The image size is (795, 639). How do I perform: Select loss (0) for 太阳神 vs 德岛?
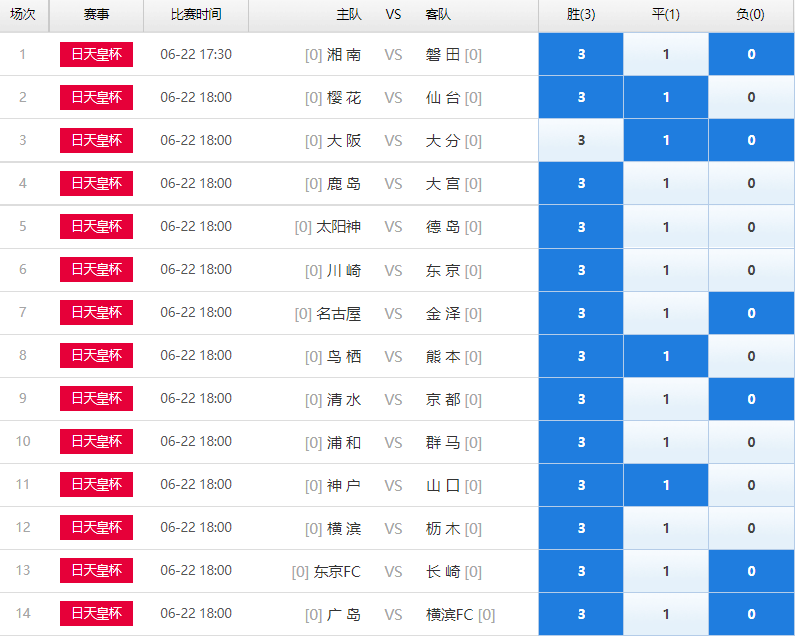[751, 227]
